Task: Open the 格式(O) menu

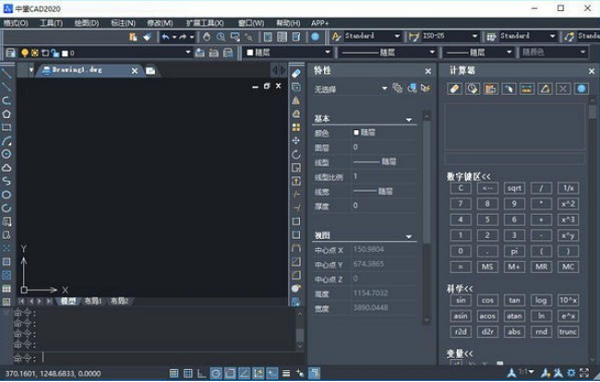Action: 16,23
